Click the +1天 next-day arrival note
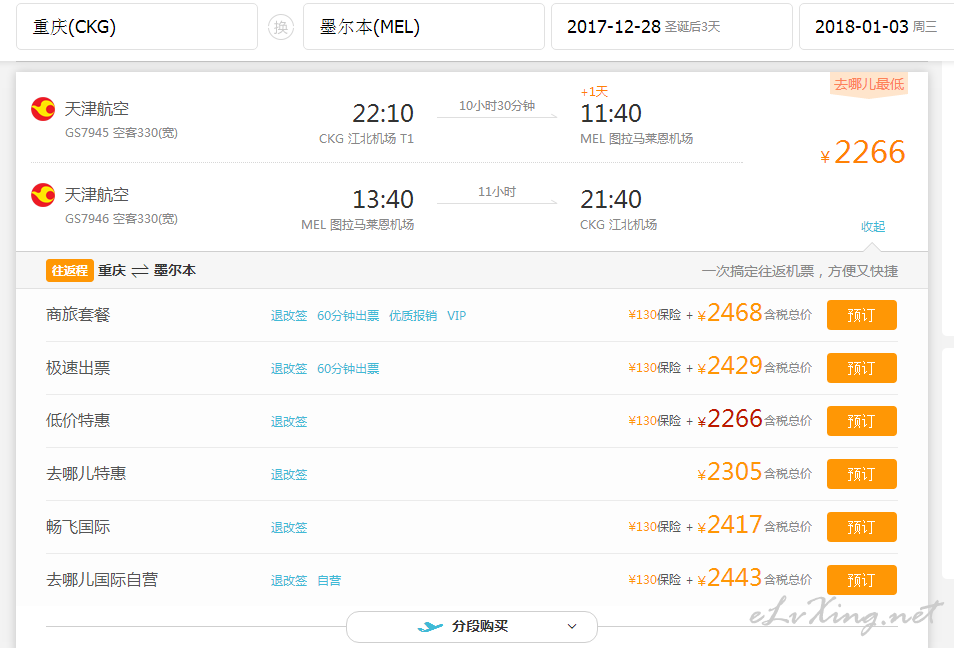 594,92
